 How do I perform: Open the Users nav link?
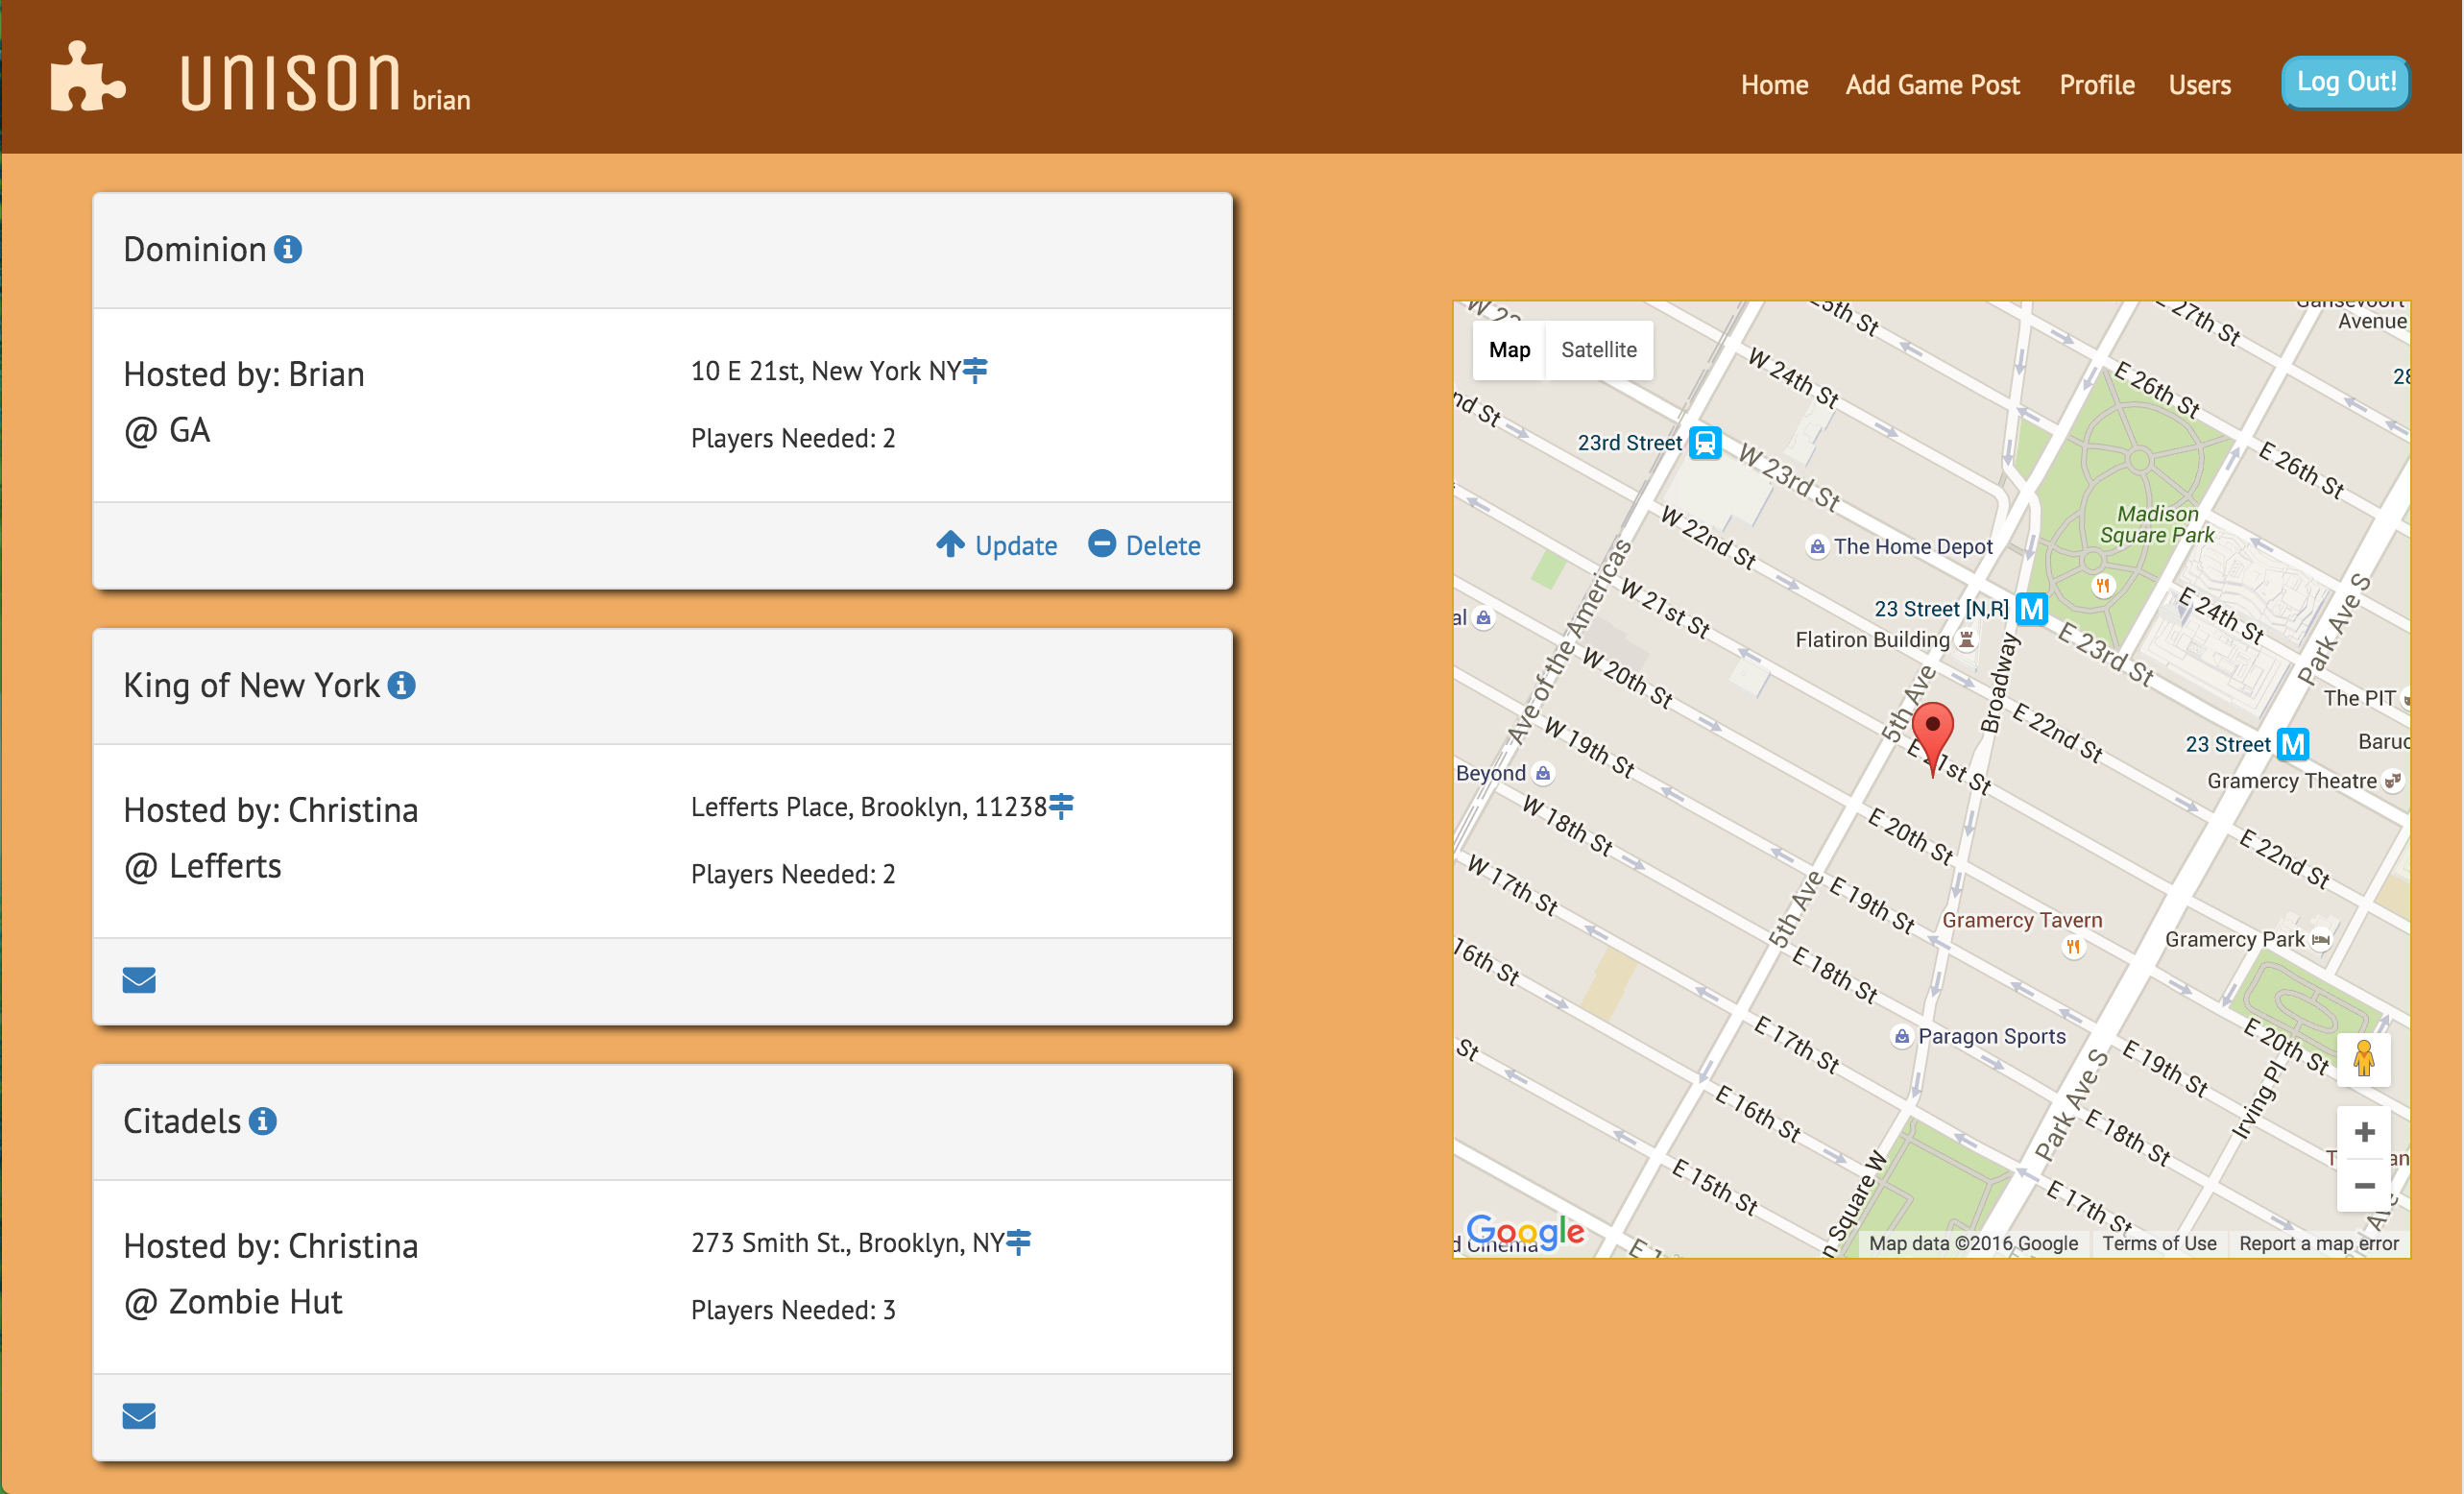tap(2199, 85)
